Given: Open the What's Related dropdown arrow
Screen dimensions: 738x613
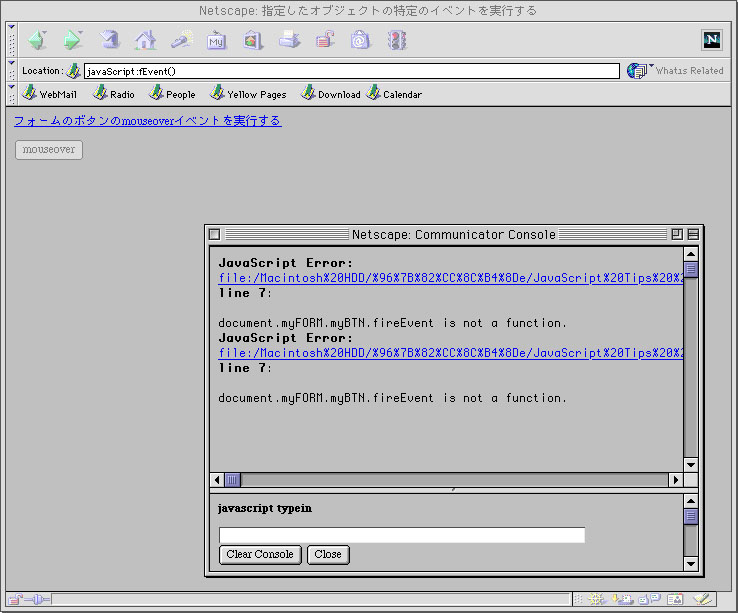Looking at the screenshot, I should click(x=651, y=65).
